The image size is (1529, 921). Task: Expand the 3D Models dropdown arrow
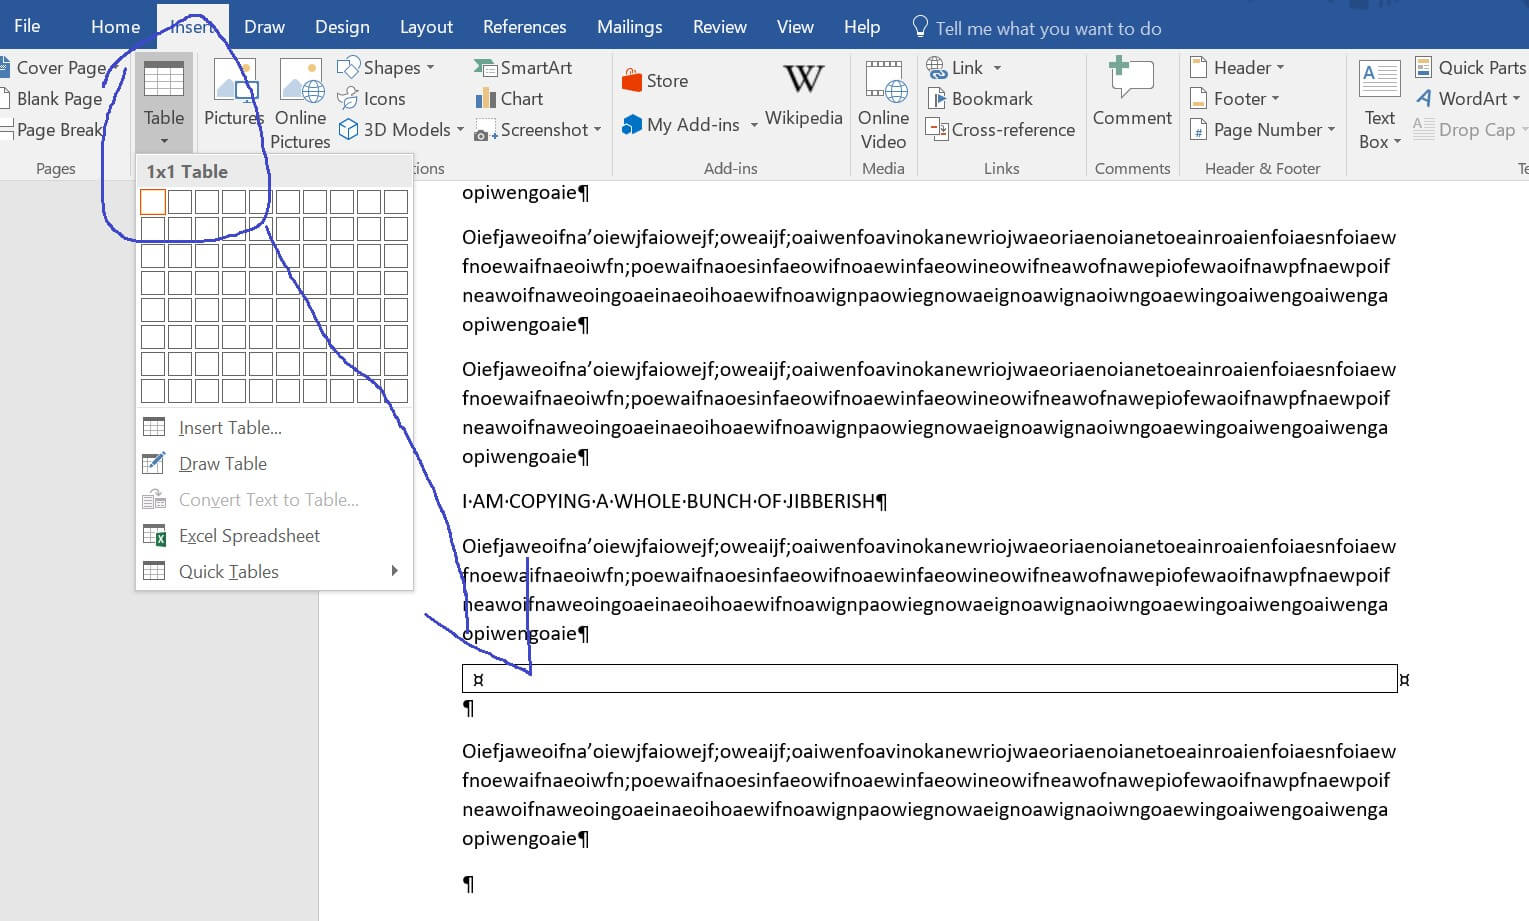pos(459,129)
